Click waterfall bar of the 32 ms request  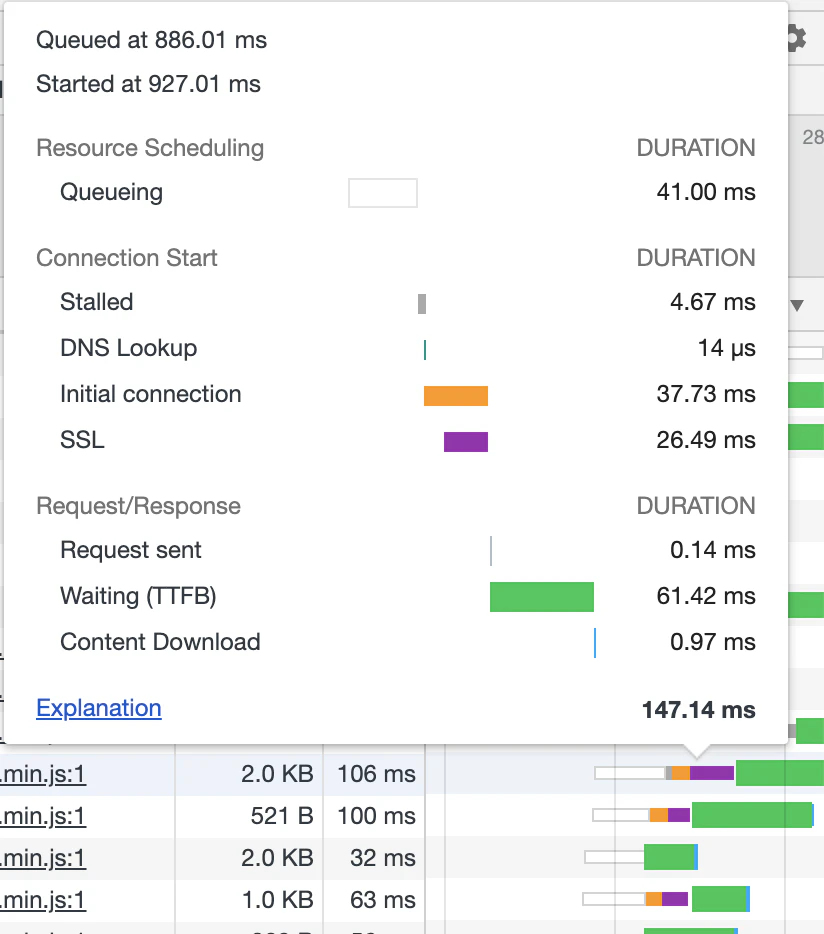pos(641,857)
